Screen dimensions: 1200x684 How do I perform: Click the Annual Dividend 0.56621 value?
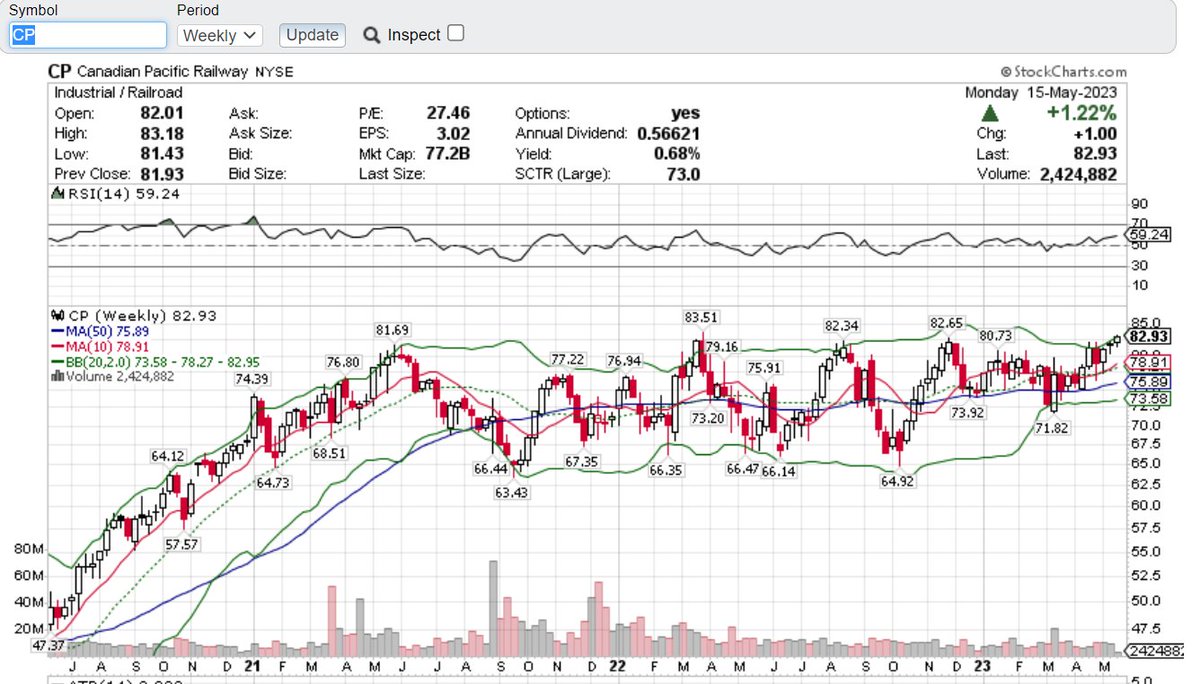[669, 133]
